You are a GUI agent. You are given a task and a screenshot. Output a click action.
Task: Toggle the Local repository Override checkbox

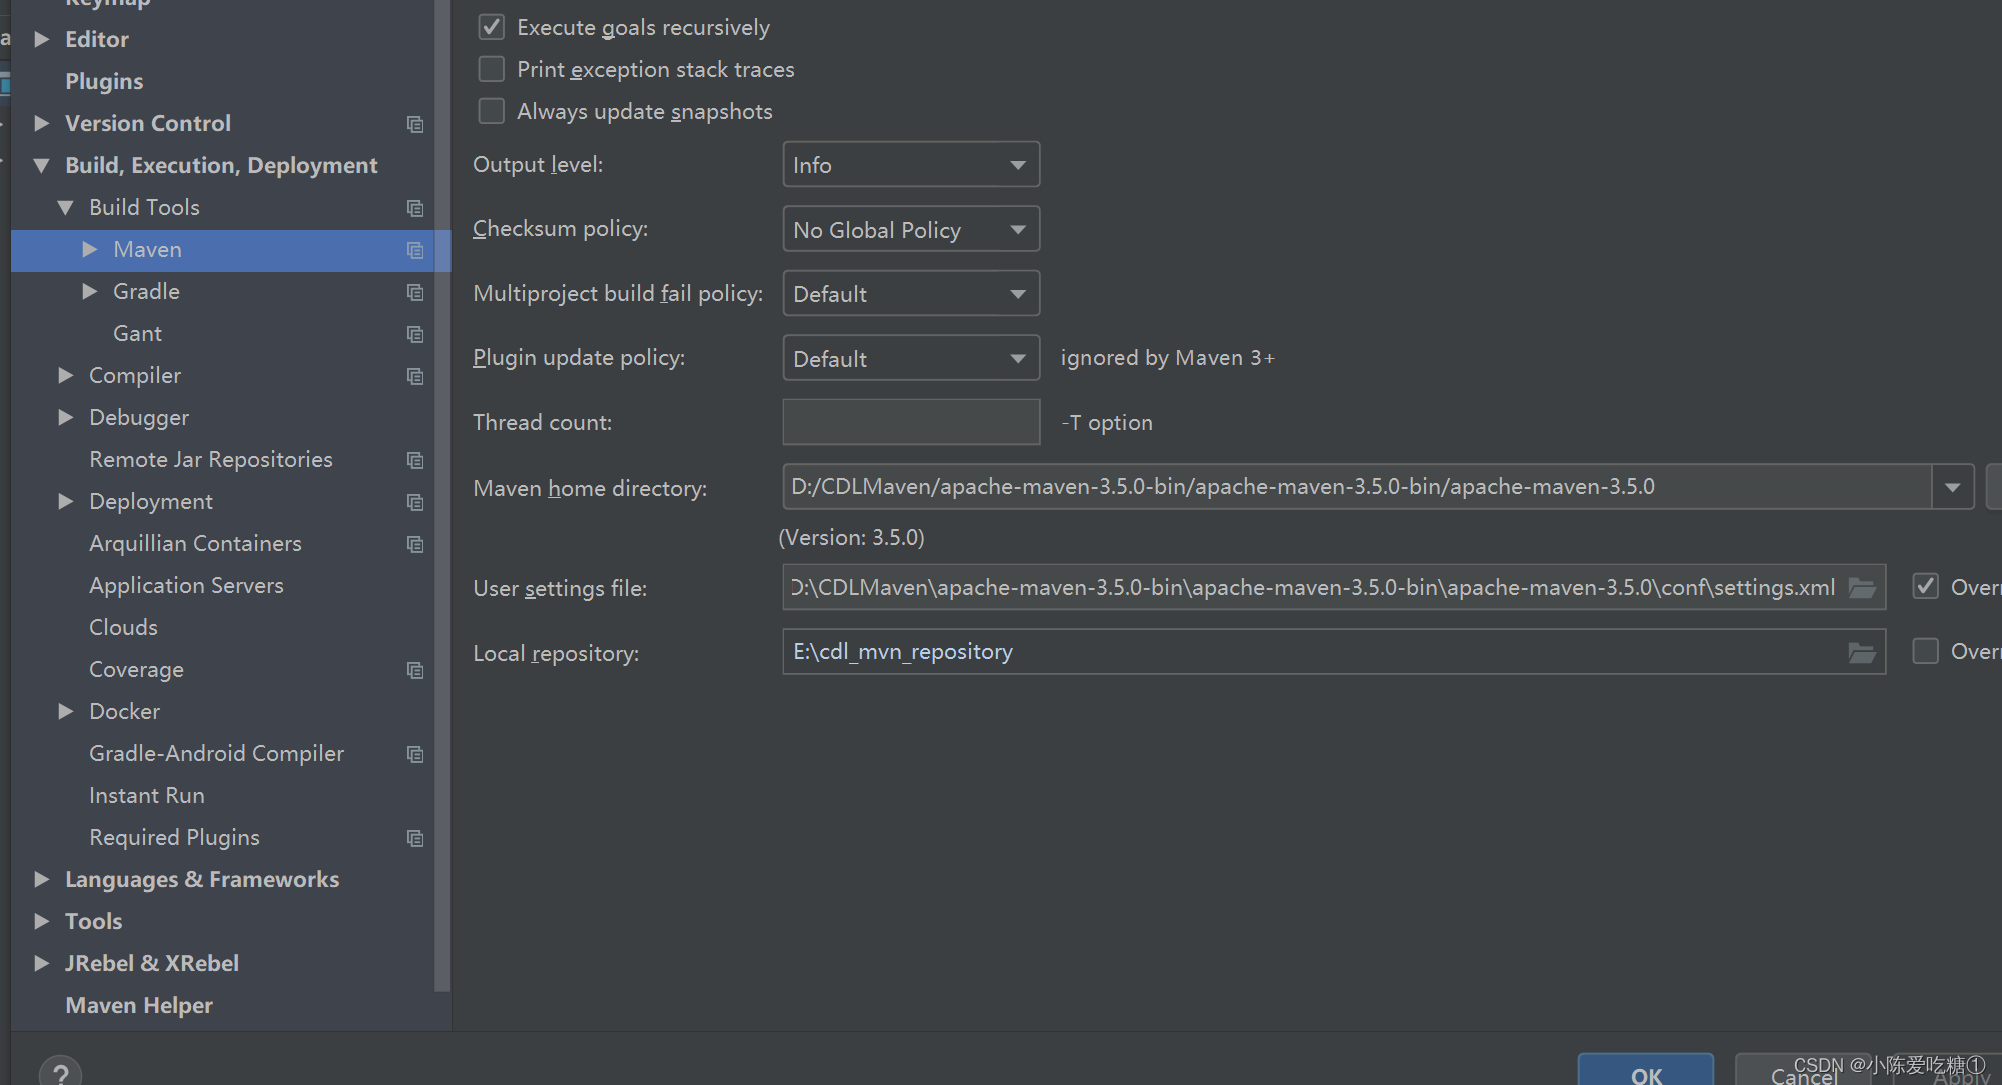click(x=1925, y=651)
